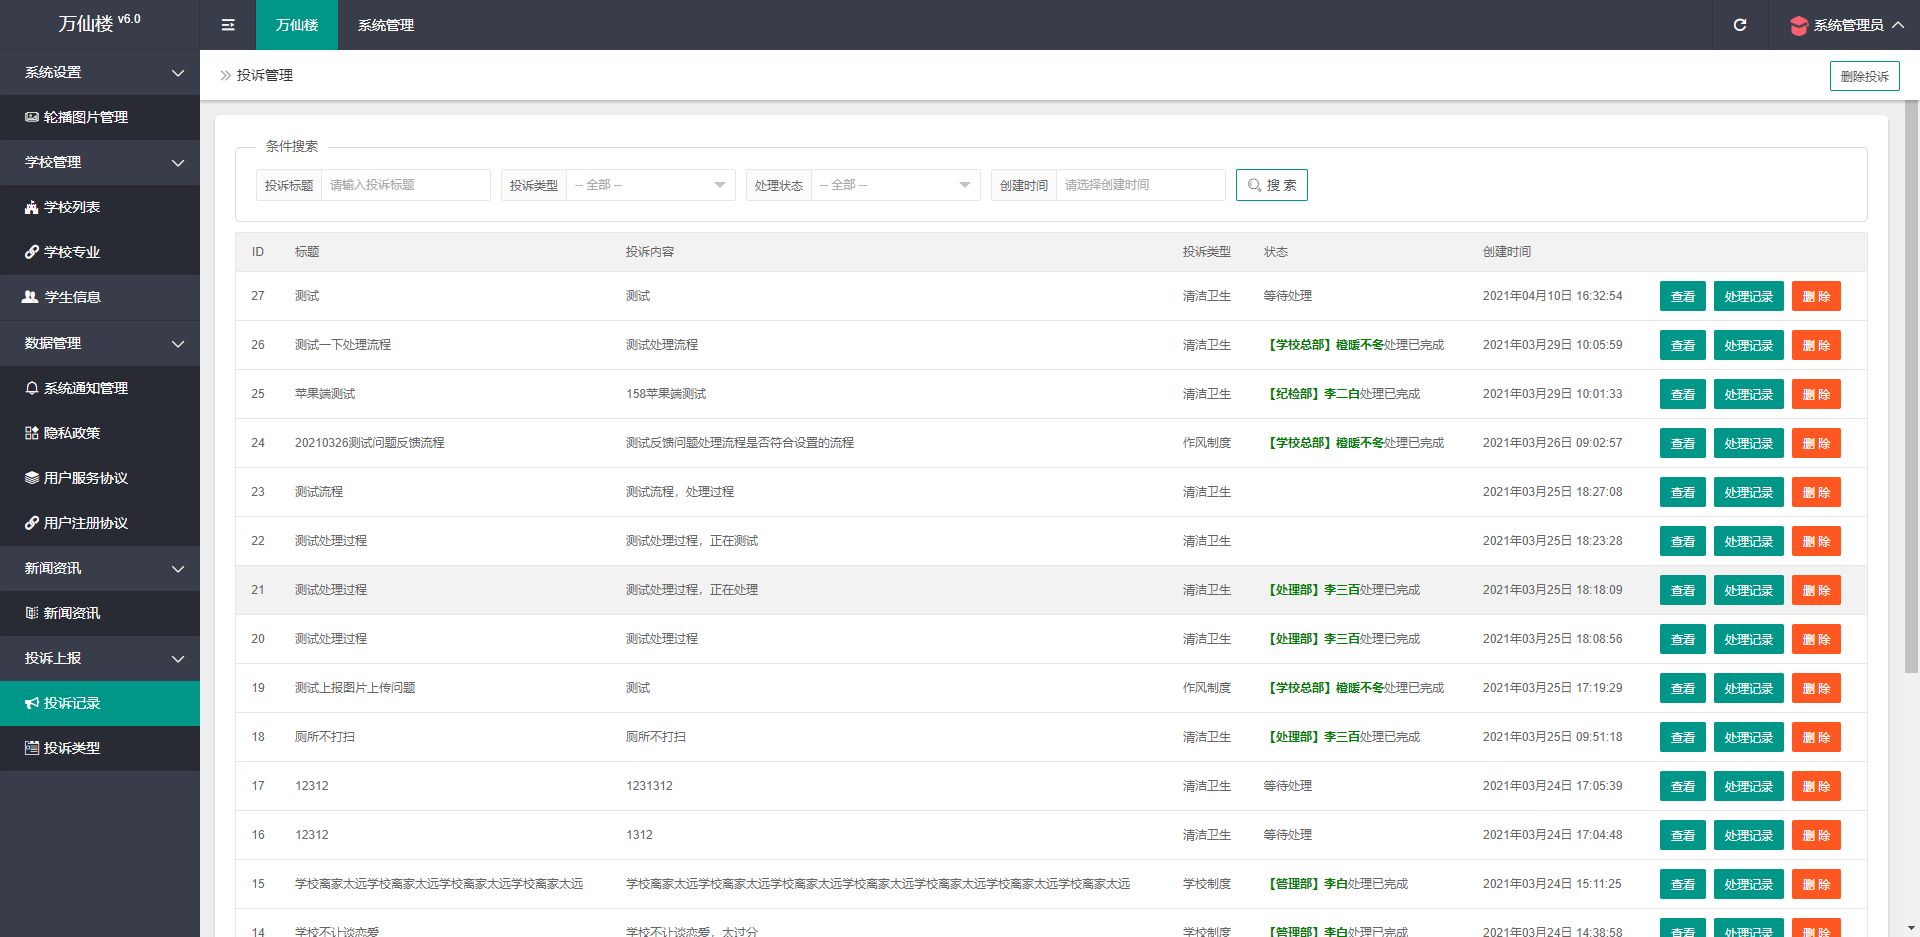This screenshot has width=1920, height=937.
Task: Click 作风制度 type in row 24
Action: (1207, 443)
